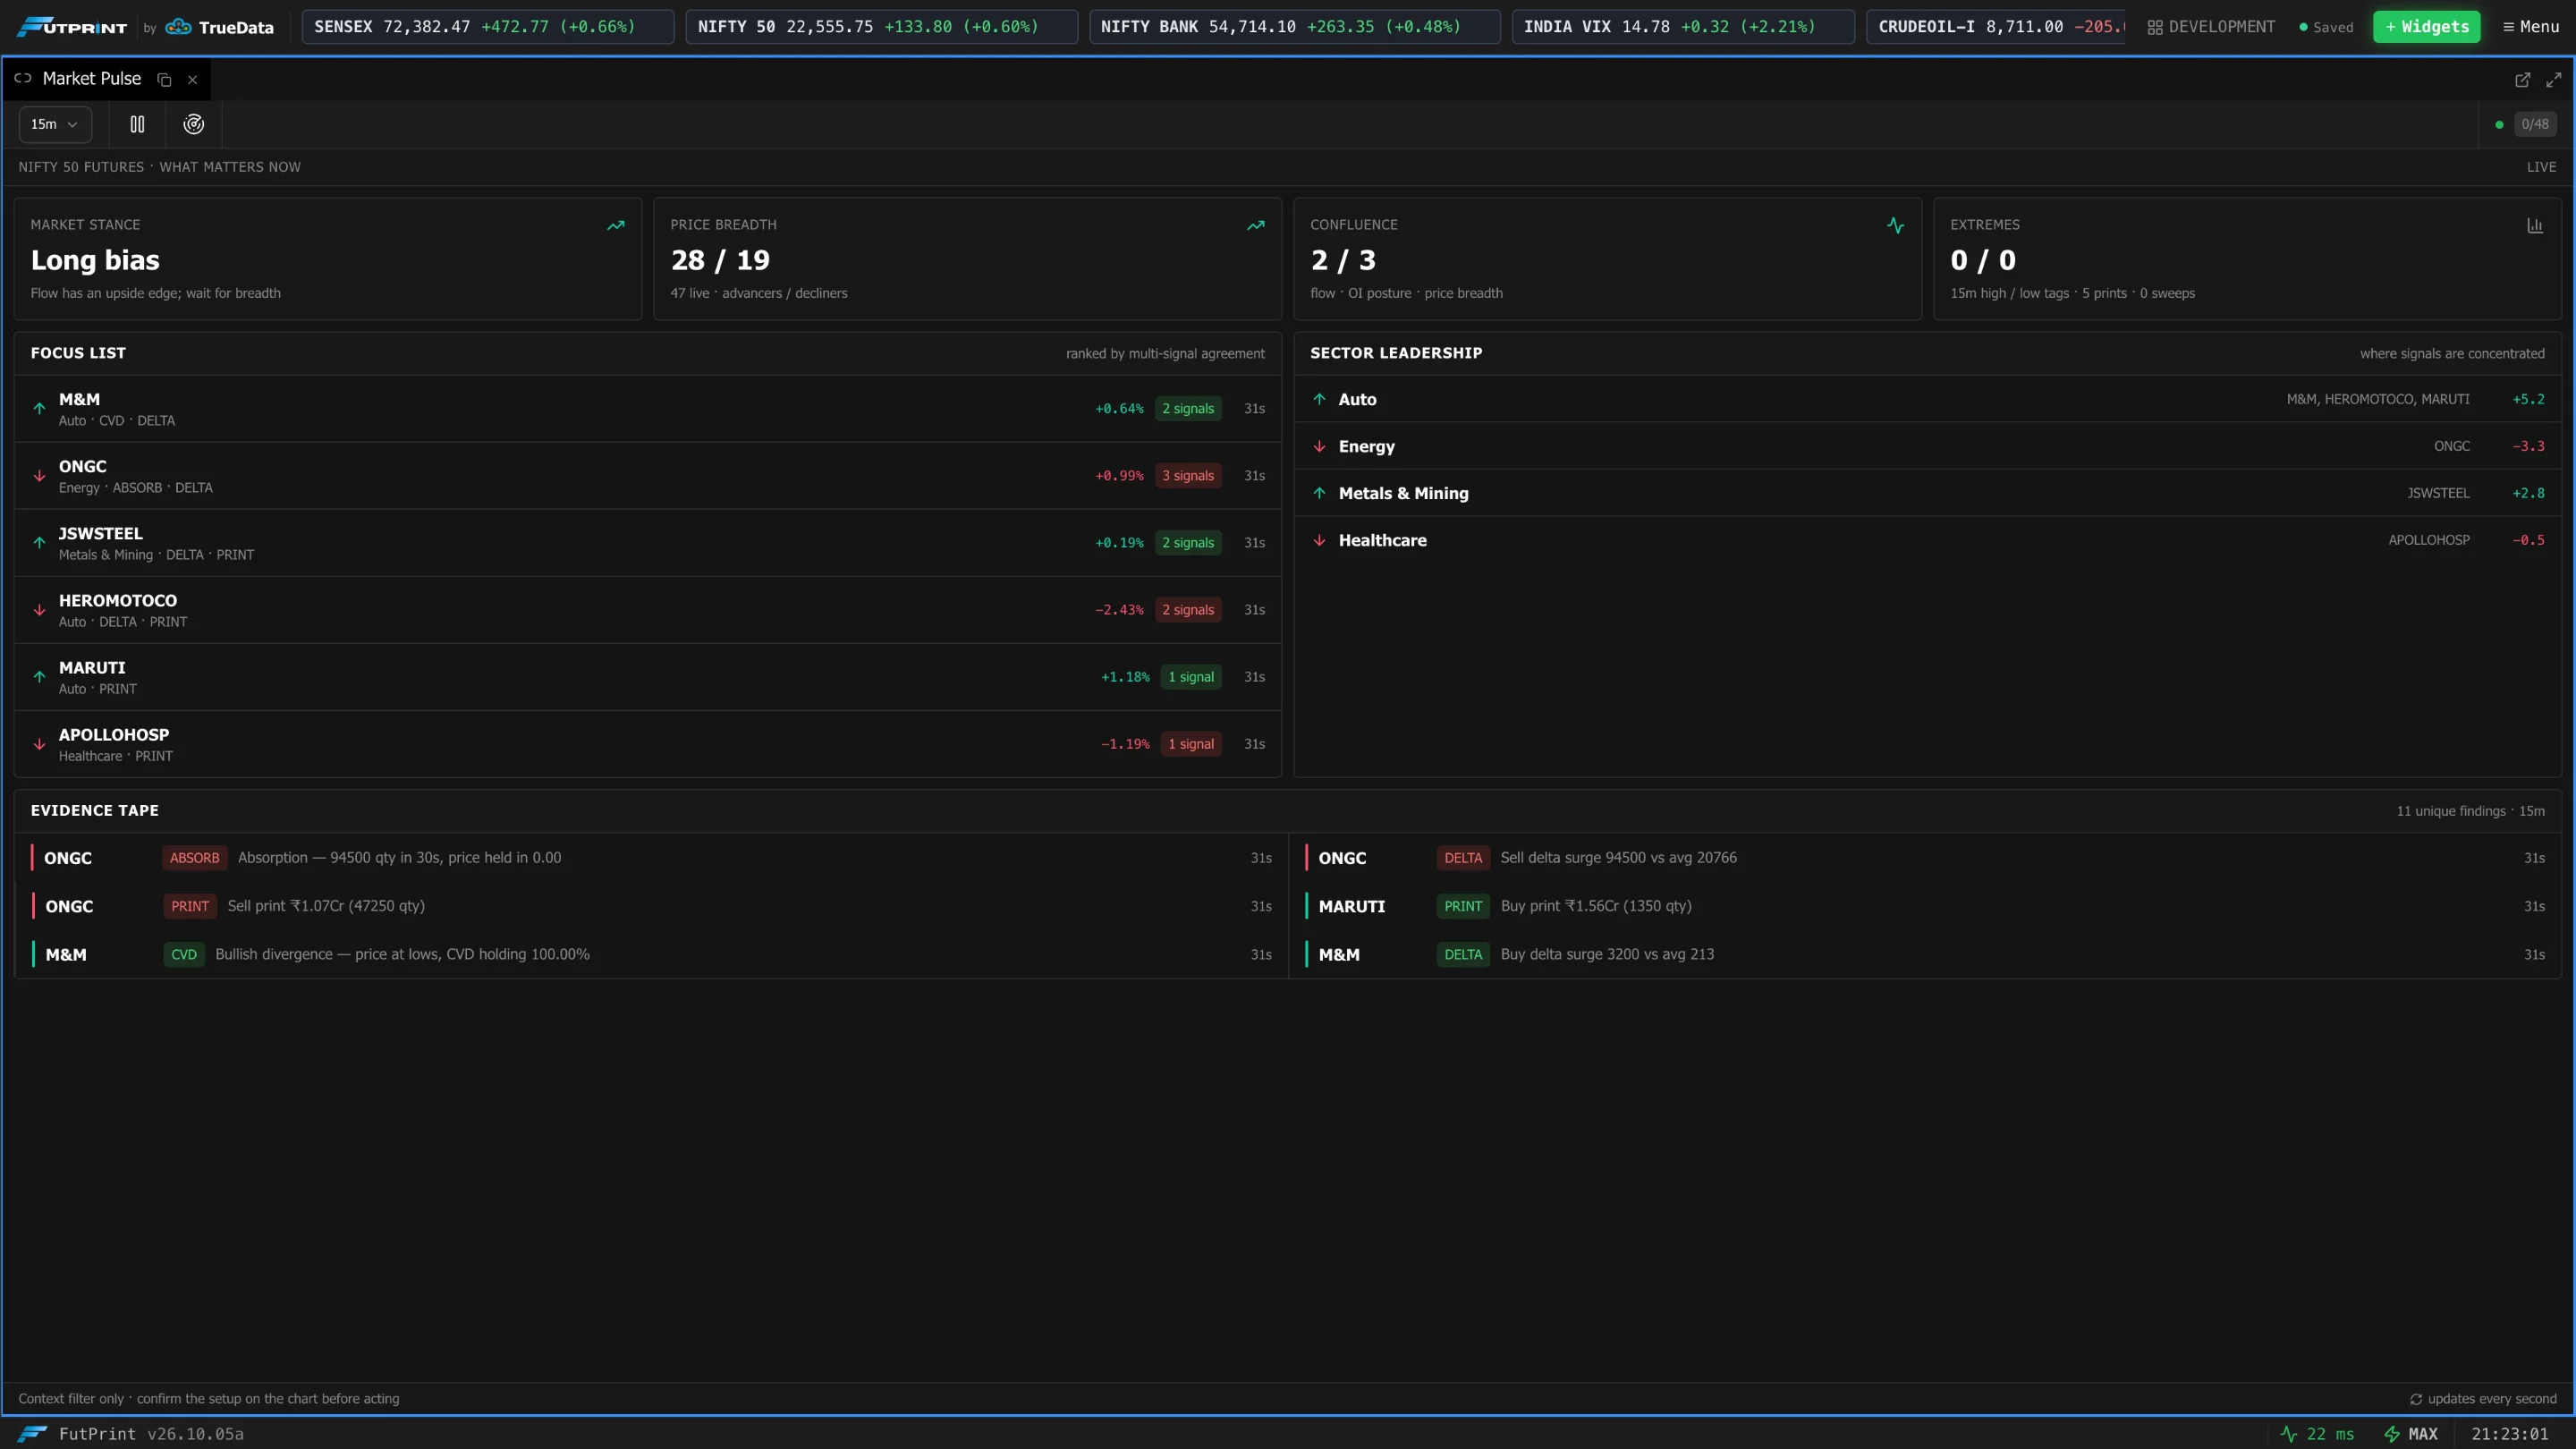This screenshot has width=2576, height=1449.
Task: Click ONGC Sell delta surge entry
Action: pyautogui.click(x=1925, y=858)
